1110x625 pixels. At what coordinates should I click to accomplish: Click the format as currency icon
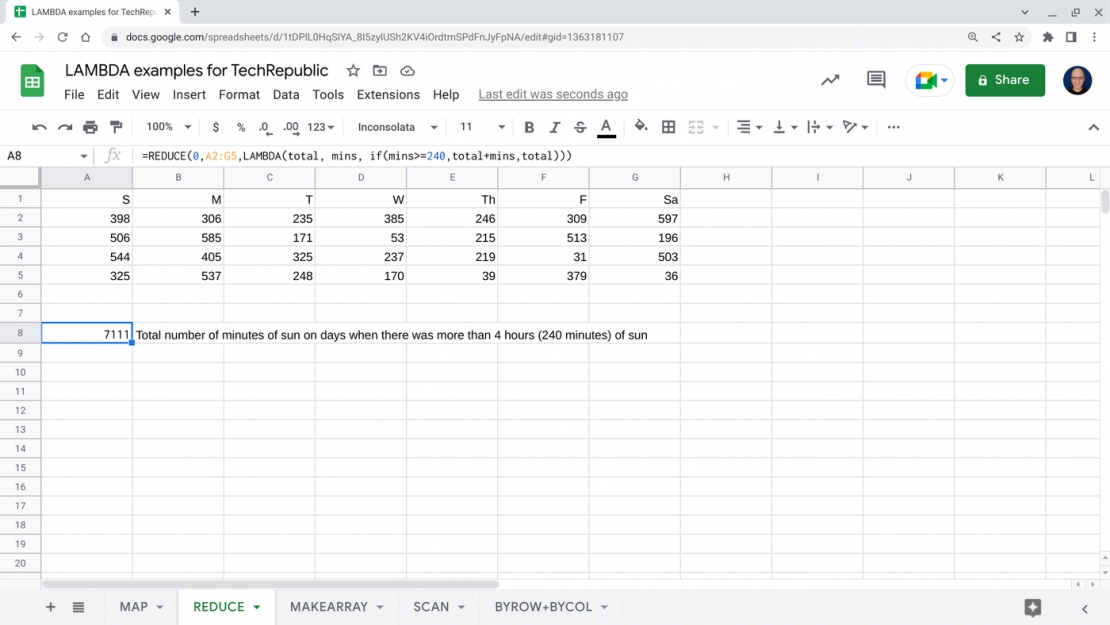point(215,127)
